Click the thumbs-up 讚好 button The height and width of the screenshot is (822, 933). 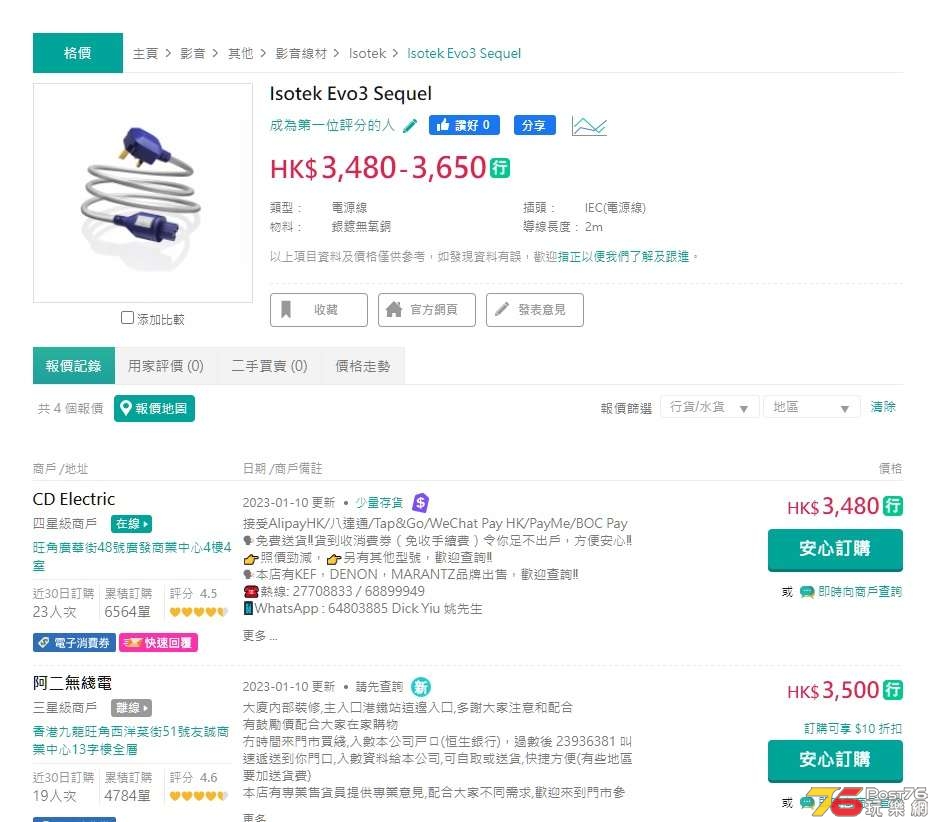click(x=464, y=125)
